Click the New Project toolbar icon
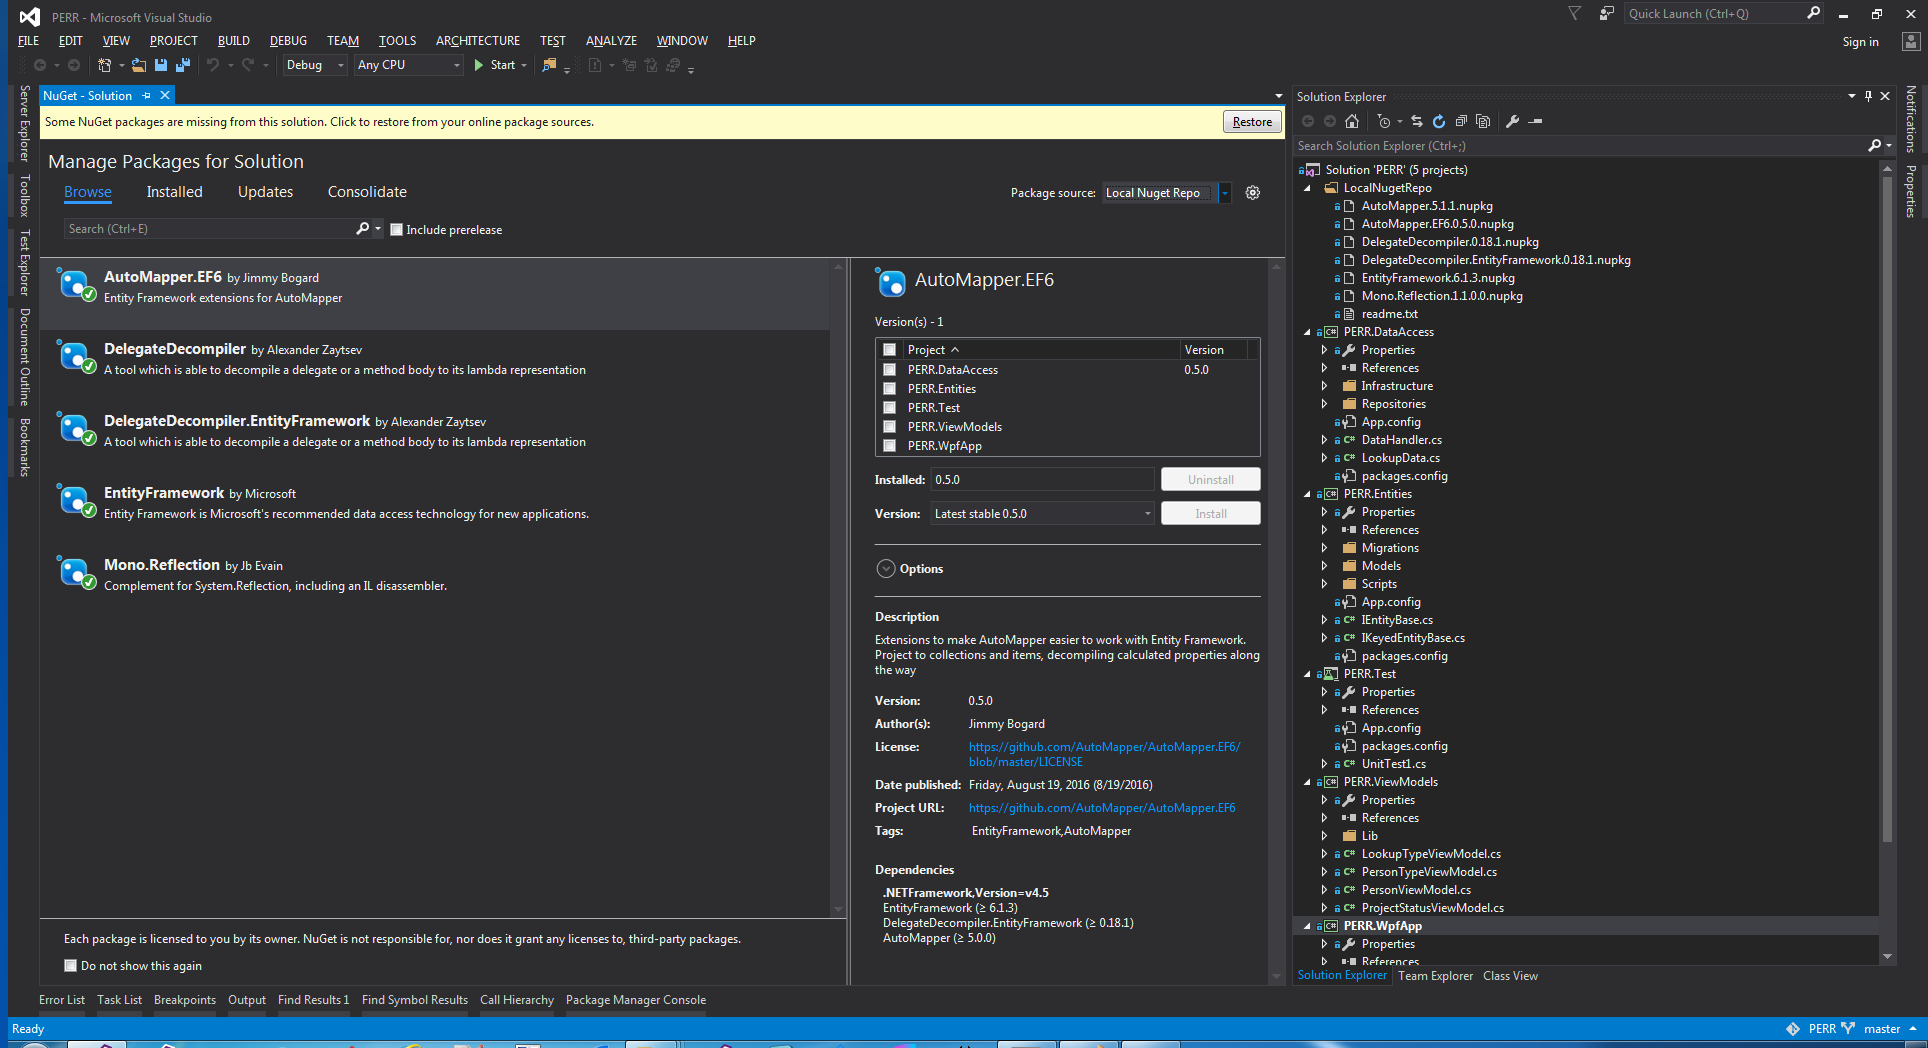Viewport: 1928px width, 1048px height. (105, 65)
